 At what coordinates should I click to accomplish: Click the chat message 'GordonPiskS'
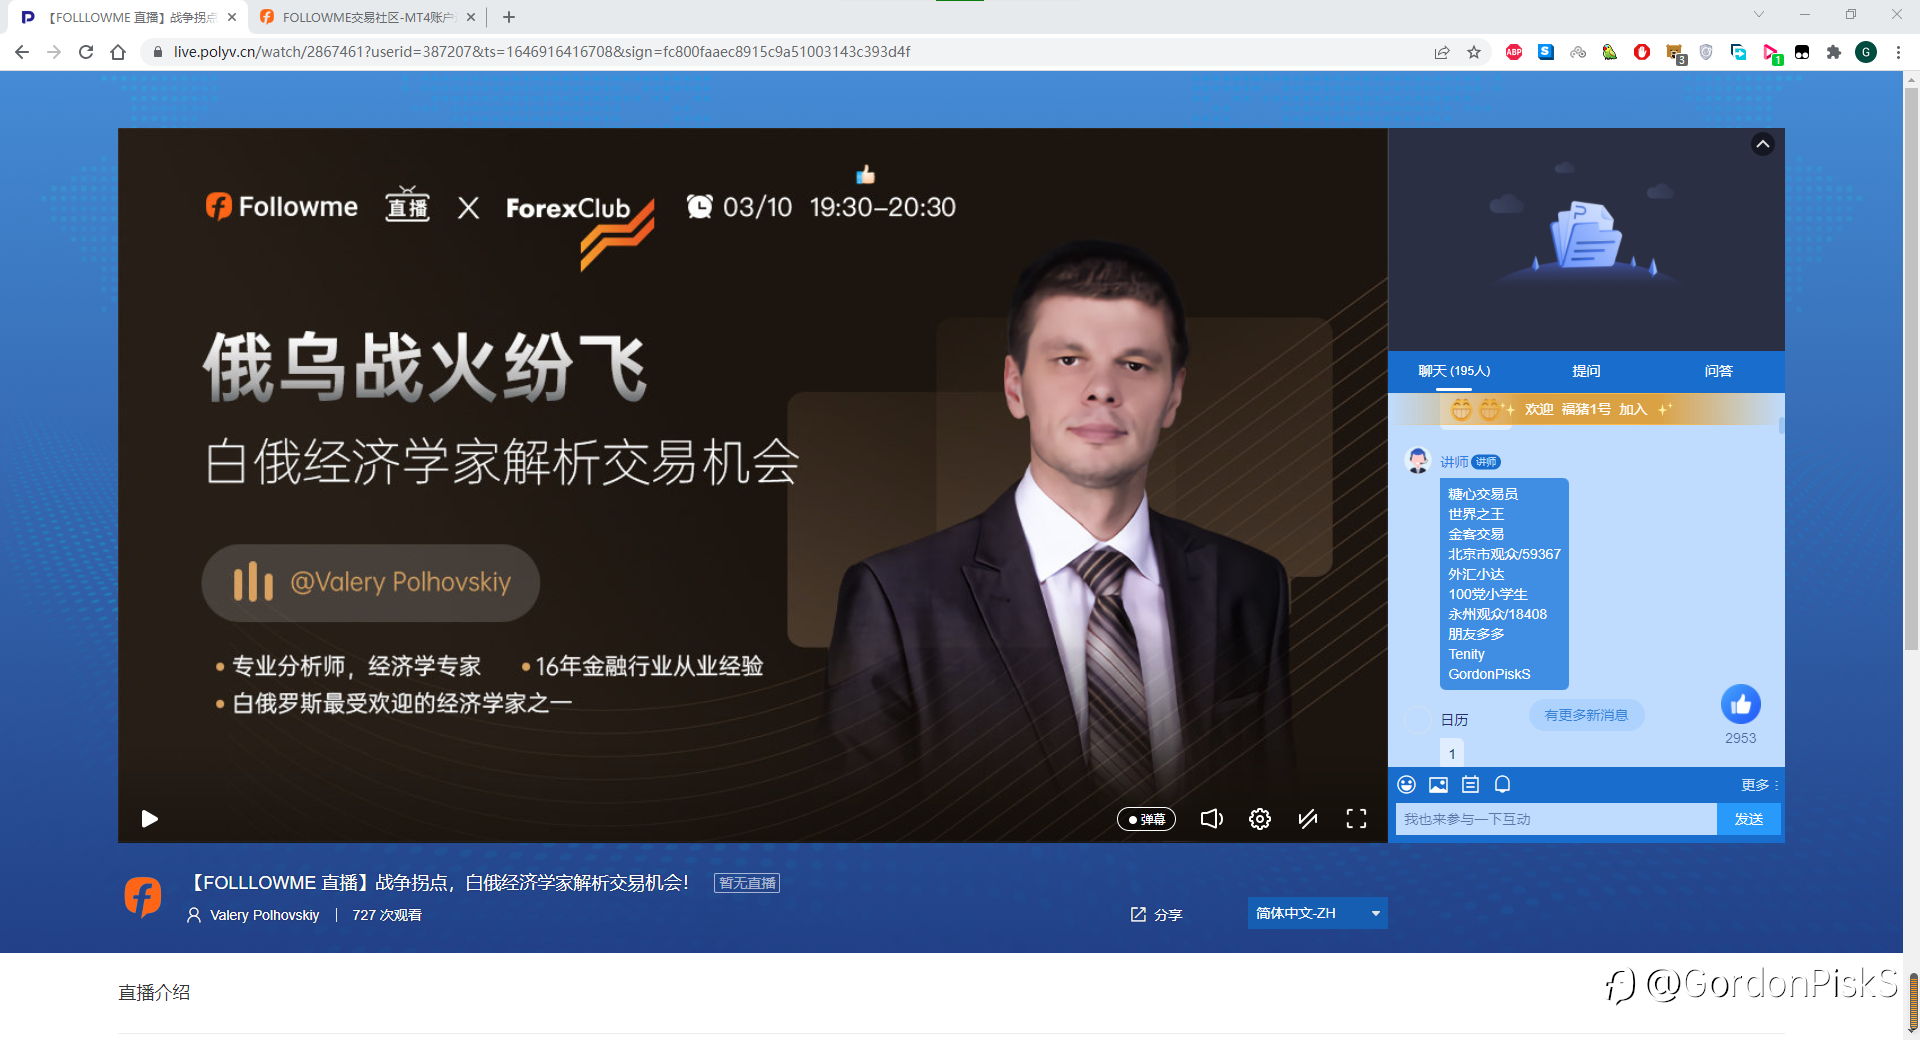1489,674
